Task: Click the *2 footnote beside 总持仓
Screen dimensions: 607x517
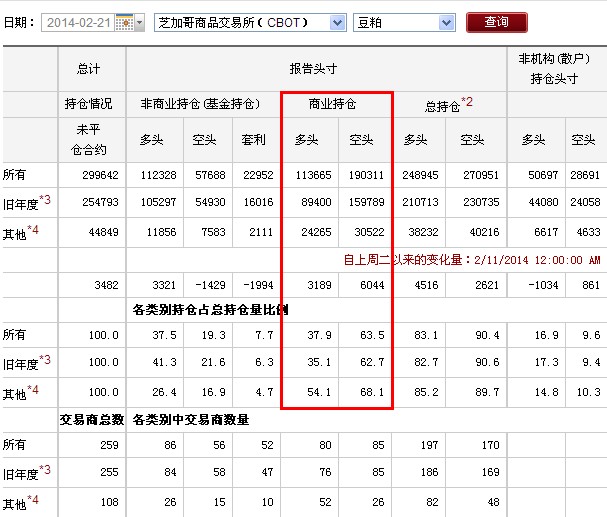Action: click(466, 102)
